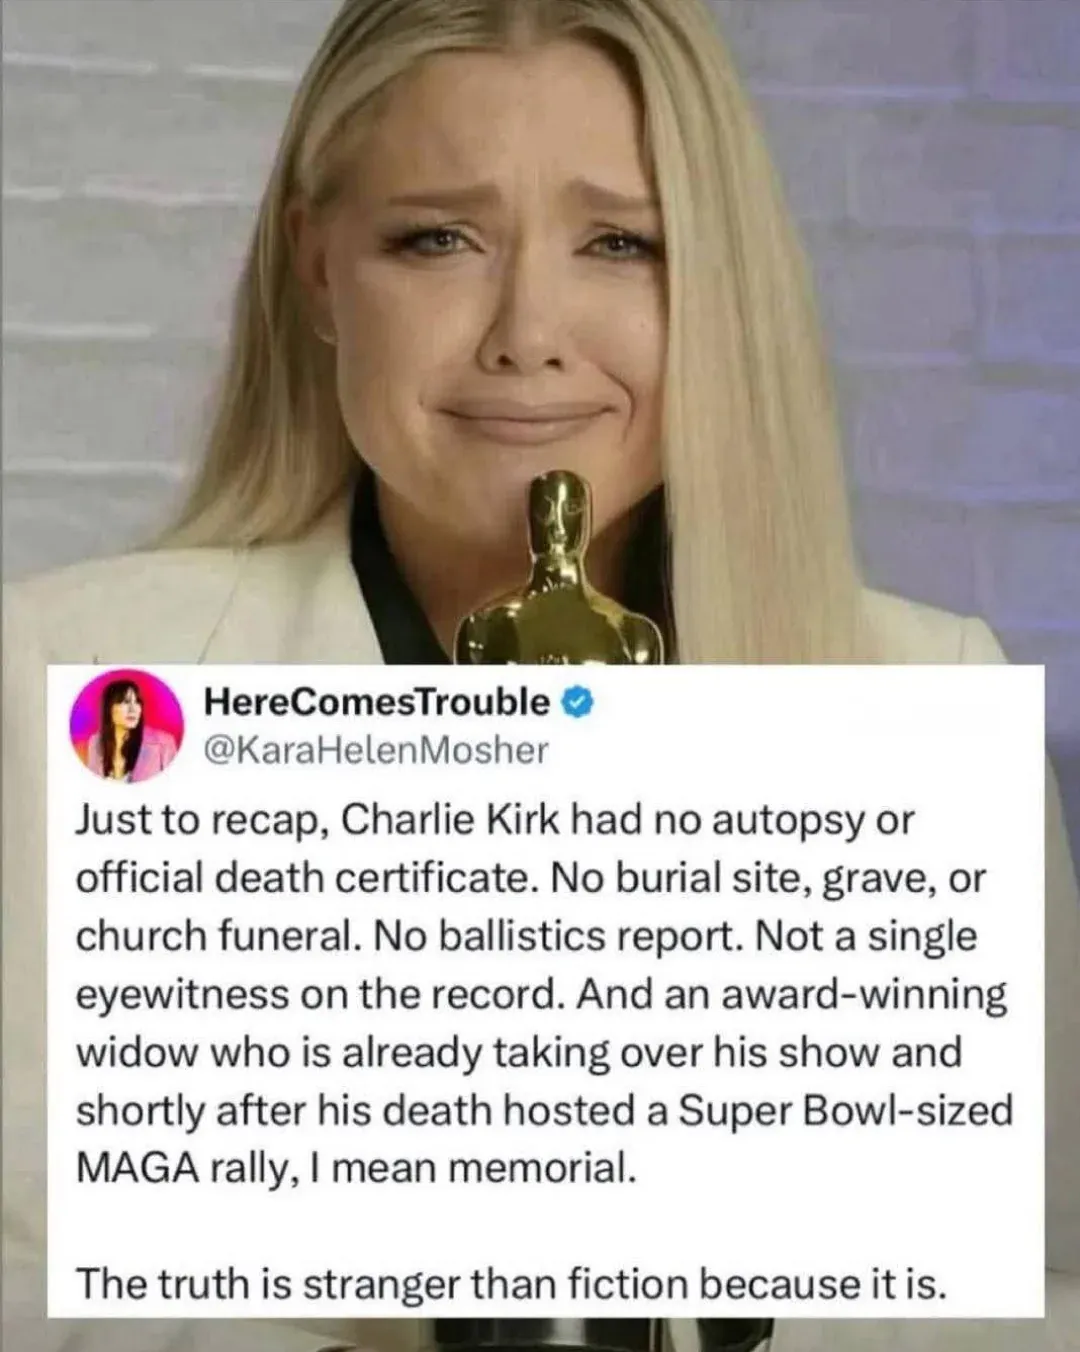This screenshot has height=1352, width=1080.
Task: Open the HereComesTrouble profile avatar
Action: click(x=126, y=725)
